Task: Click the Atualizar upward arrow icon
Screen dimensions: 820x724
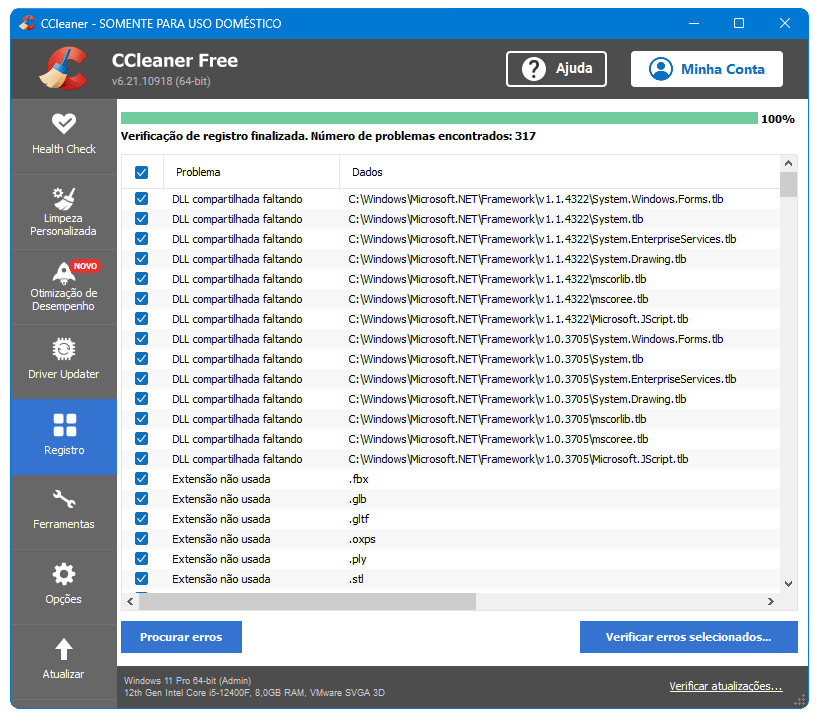Action: [64, 649]
